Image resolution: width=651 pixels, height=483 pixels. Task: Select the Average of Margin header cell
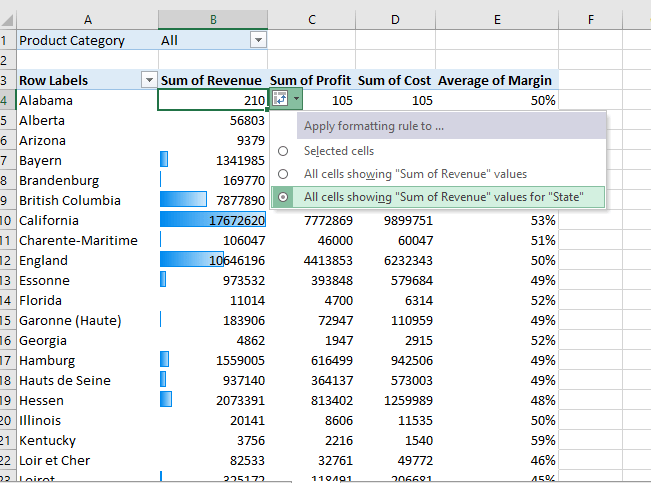tap(496, 80)
